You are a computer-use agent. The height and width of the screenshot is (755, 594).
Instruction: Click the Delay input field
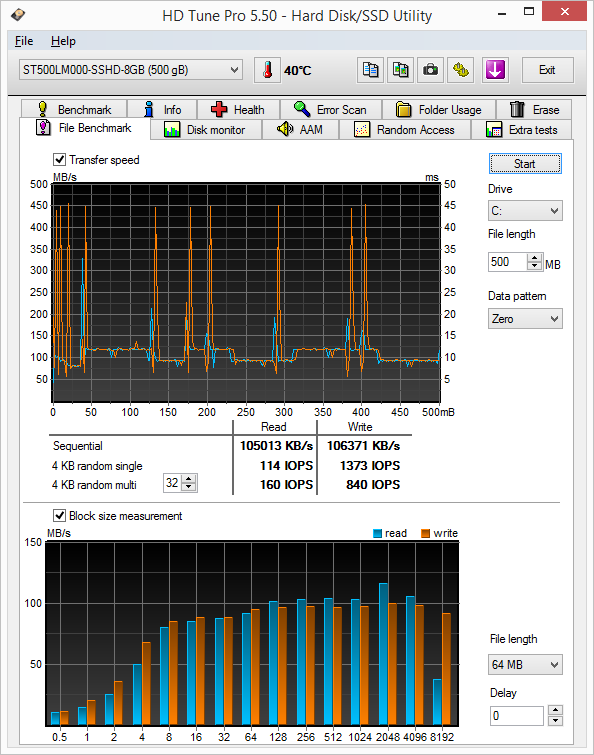click(517, 716)
